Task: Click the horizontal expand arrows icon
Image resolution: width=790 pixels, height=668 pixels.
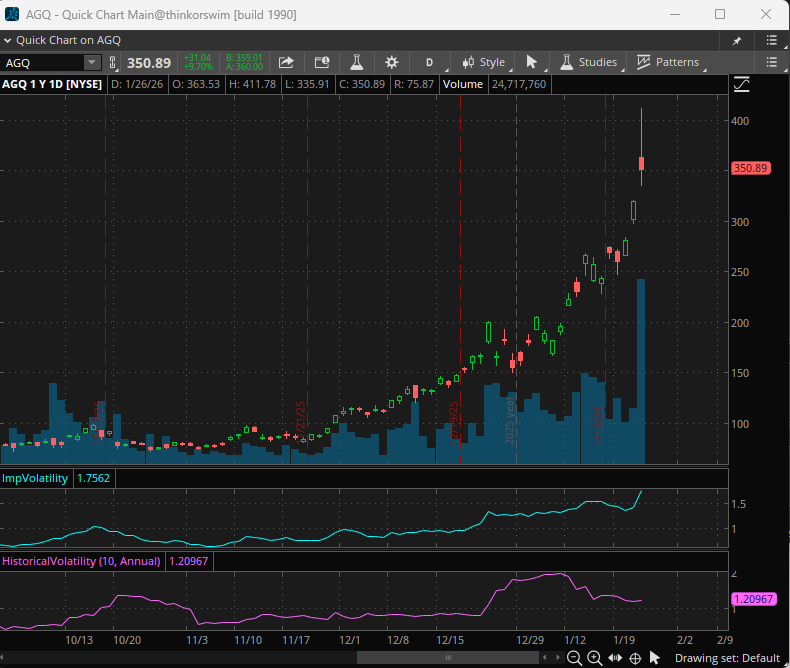Action: tap(615, 658)
